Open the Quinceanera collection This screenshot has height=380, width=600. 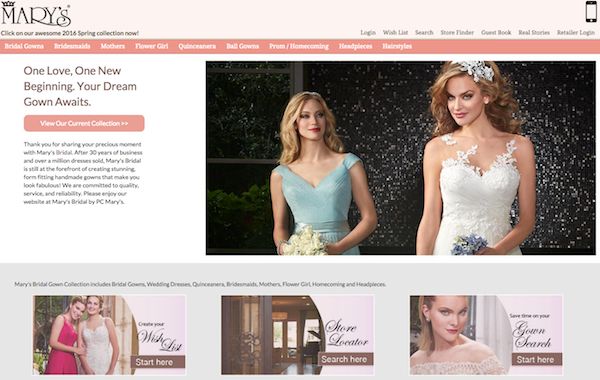(197, 46)
